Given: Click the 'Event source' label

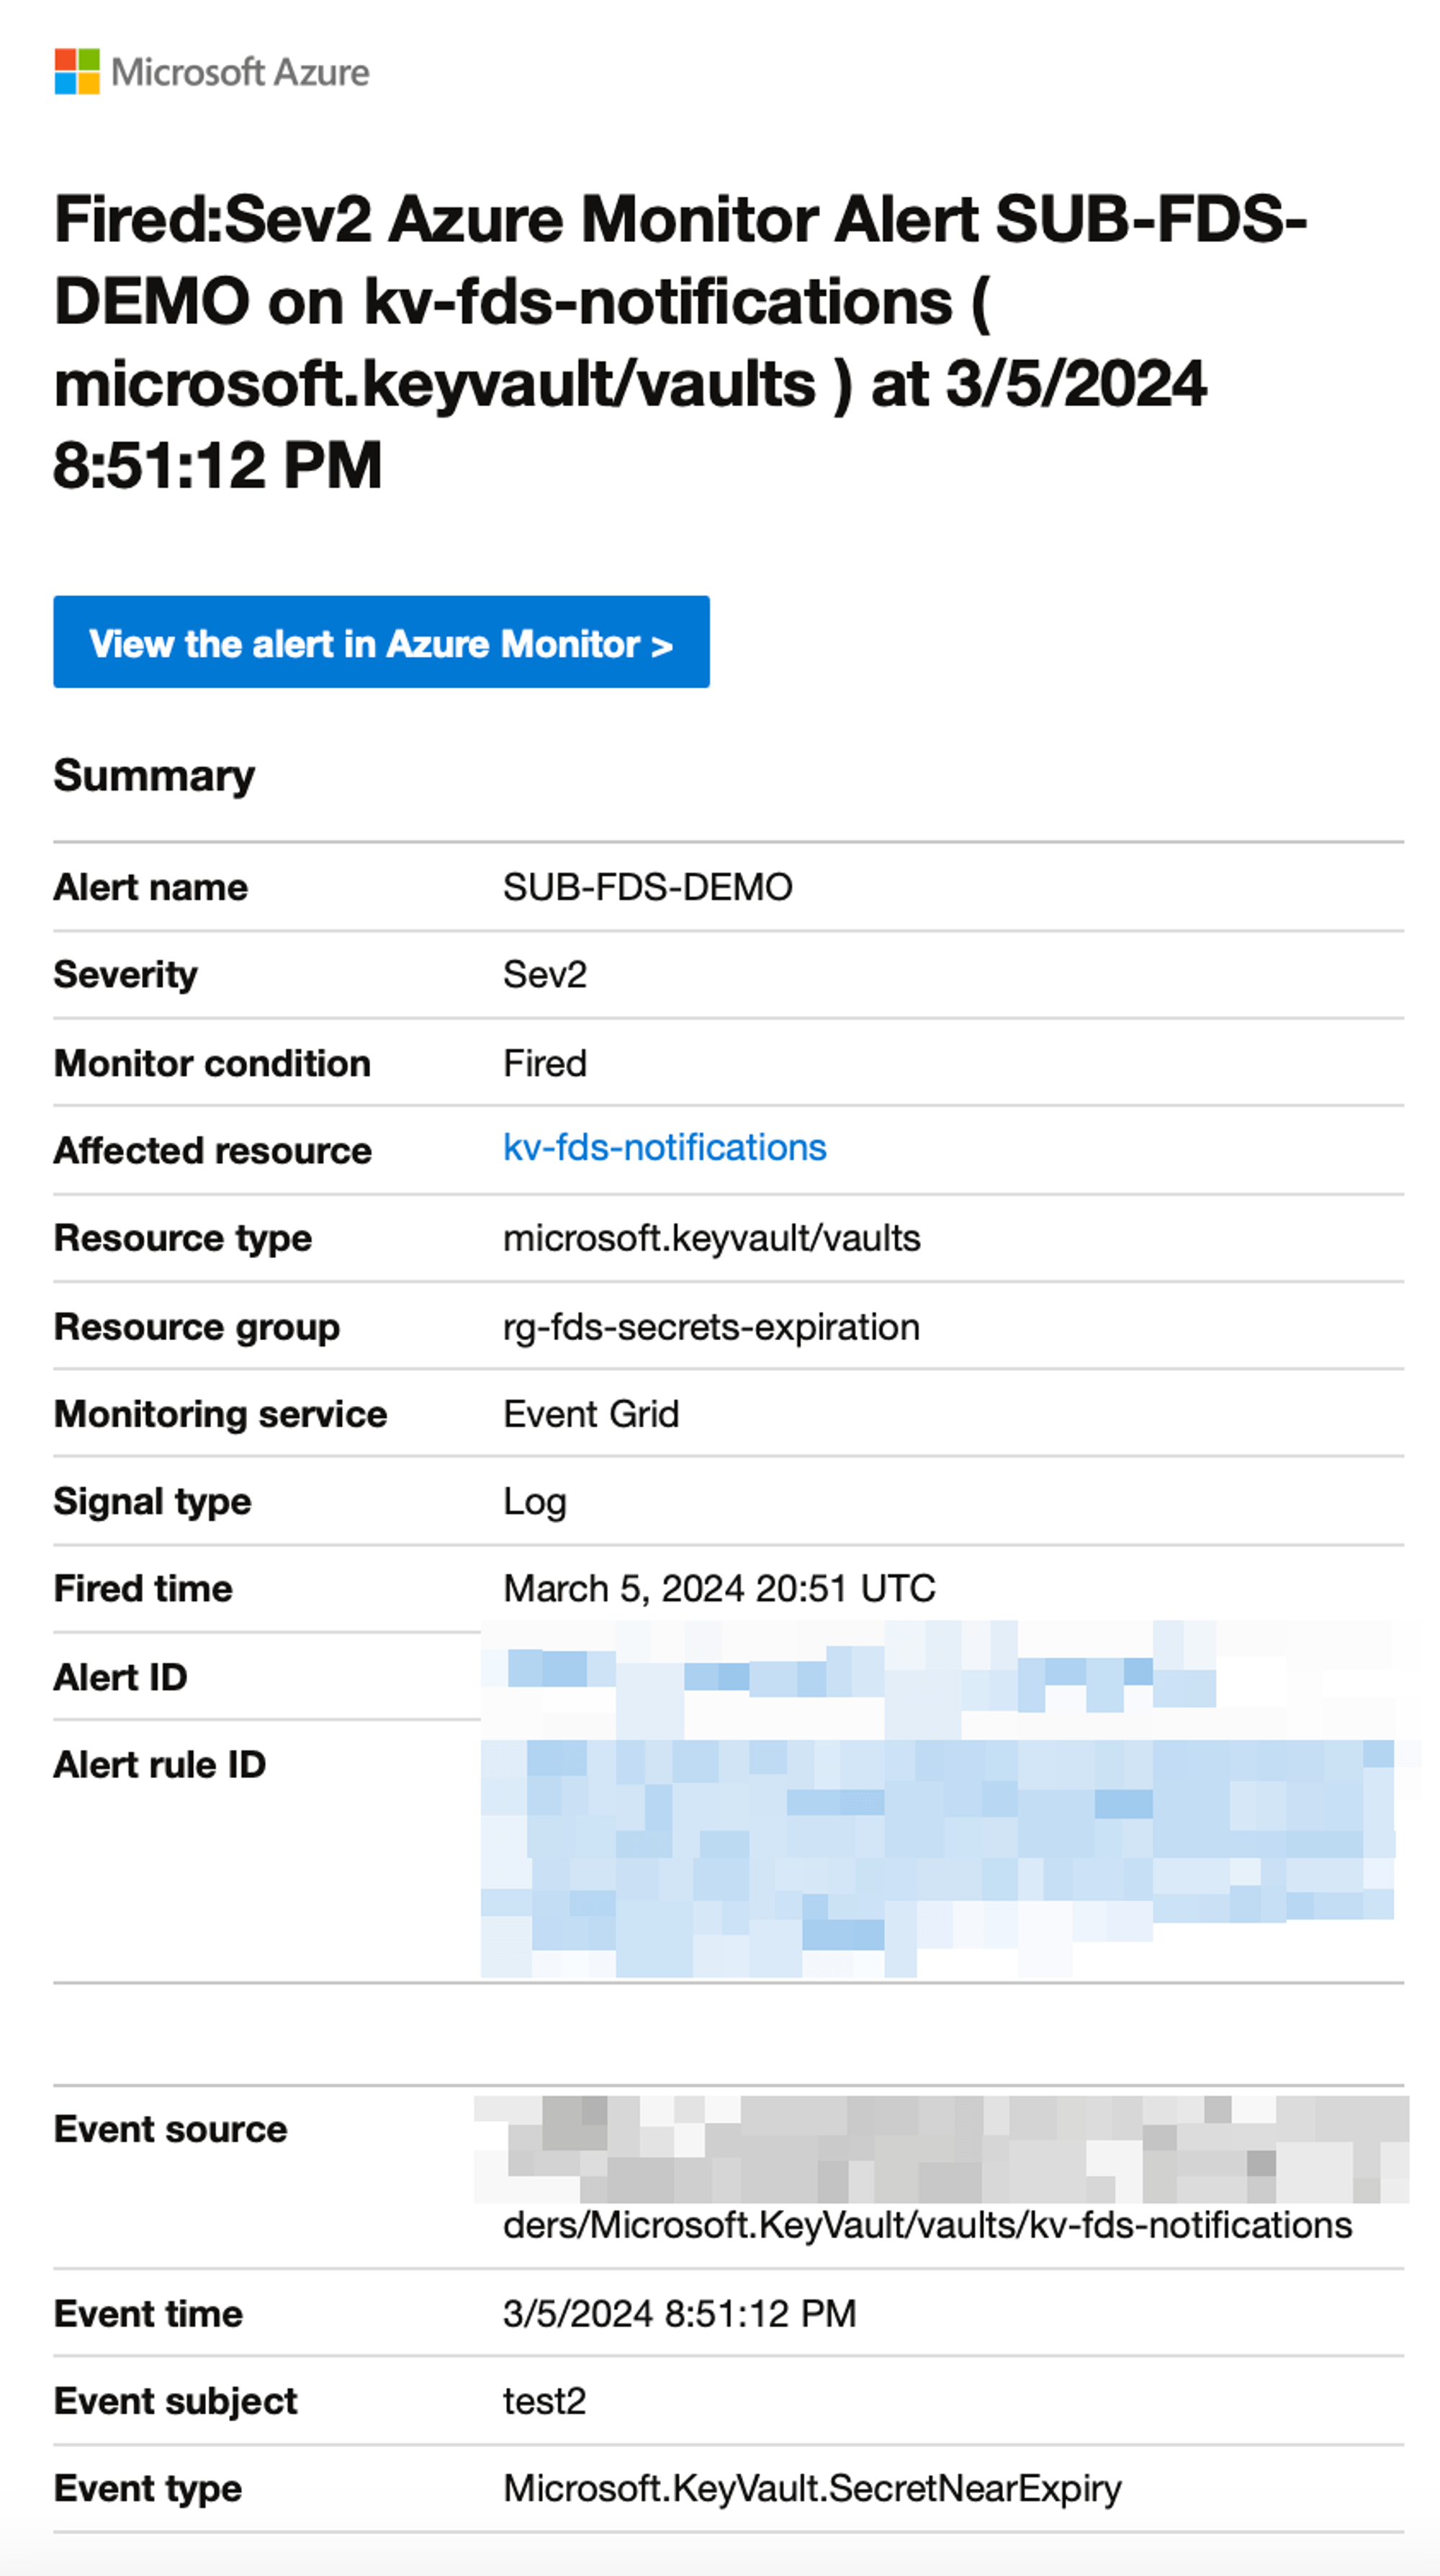Looking at the screenshot, I should (171, 2130).
